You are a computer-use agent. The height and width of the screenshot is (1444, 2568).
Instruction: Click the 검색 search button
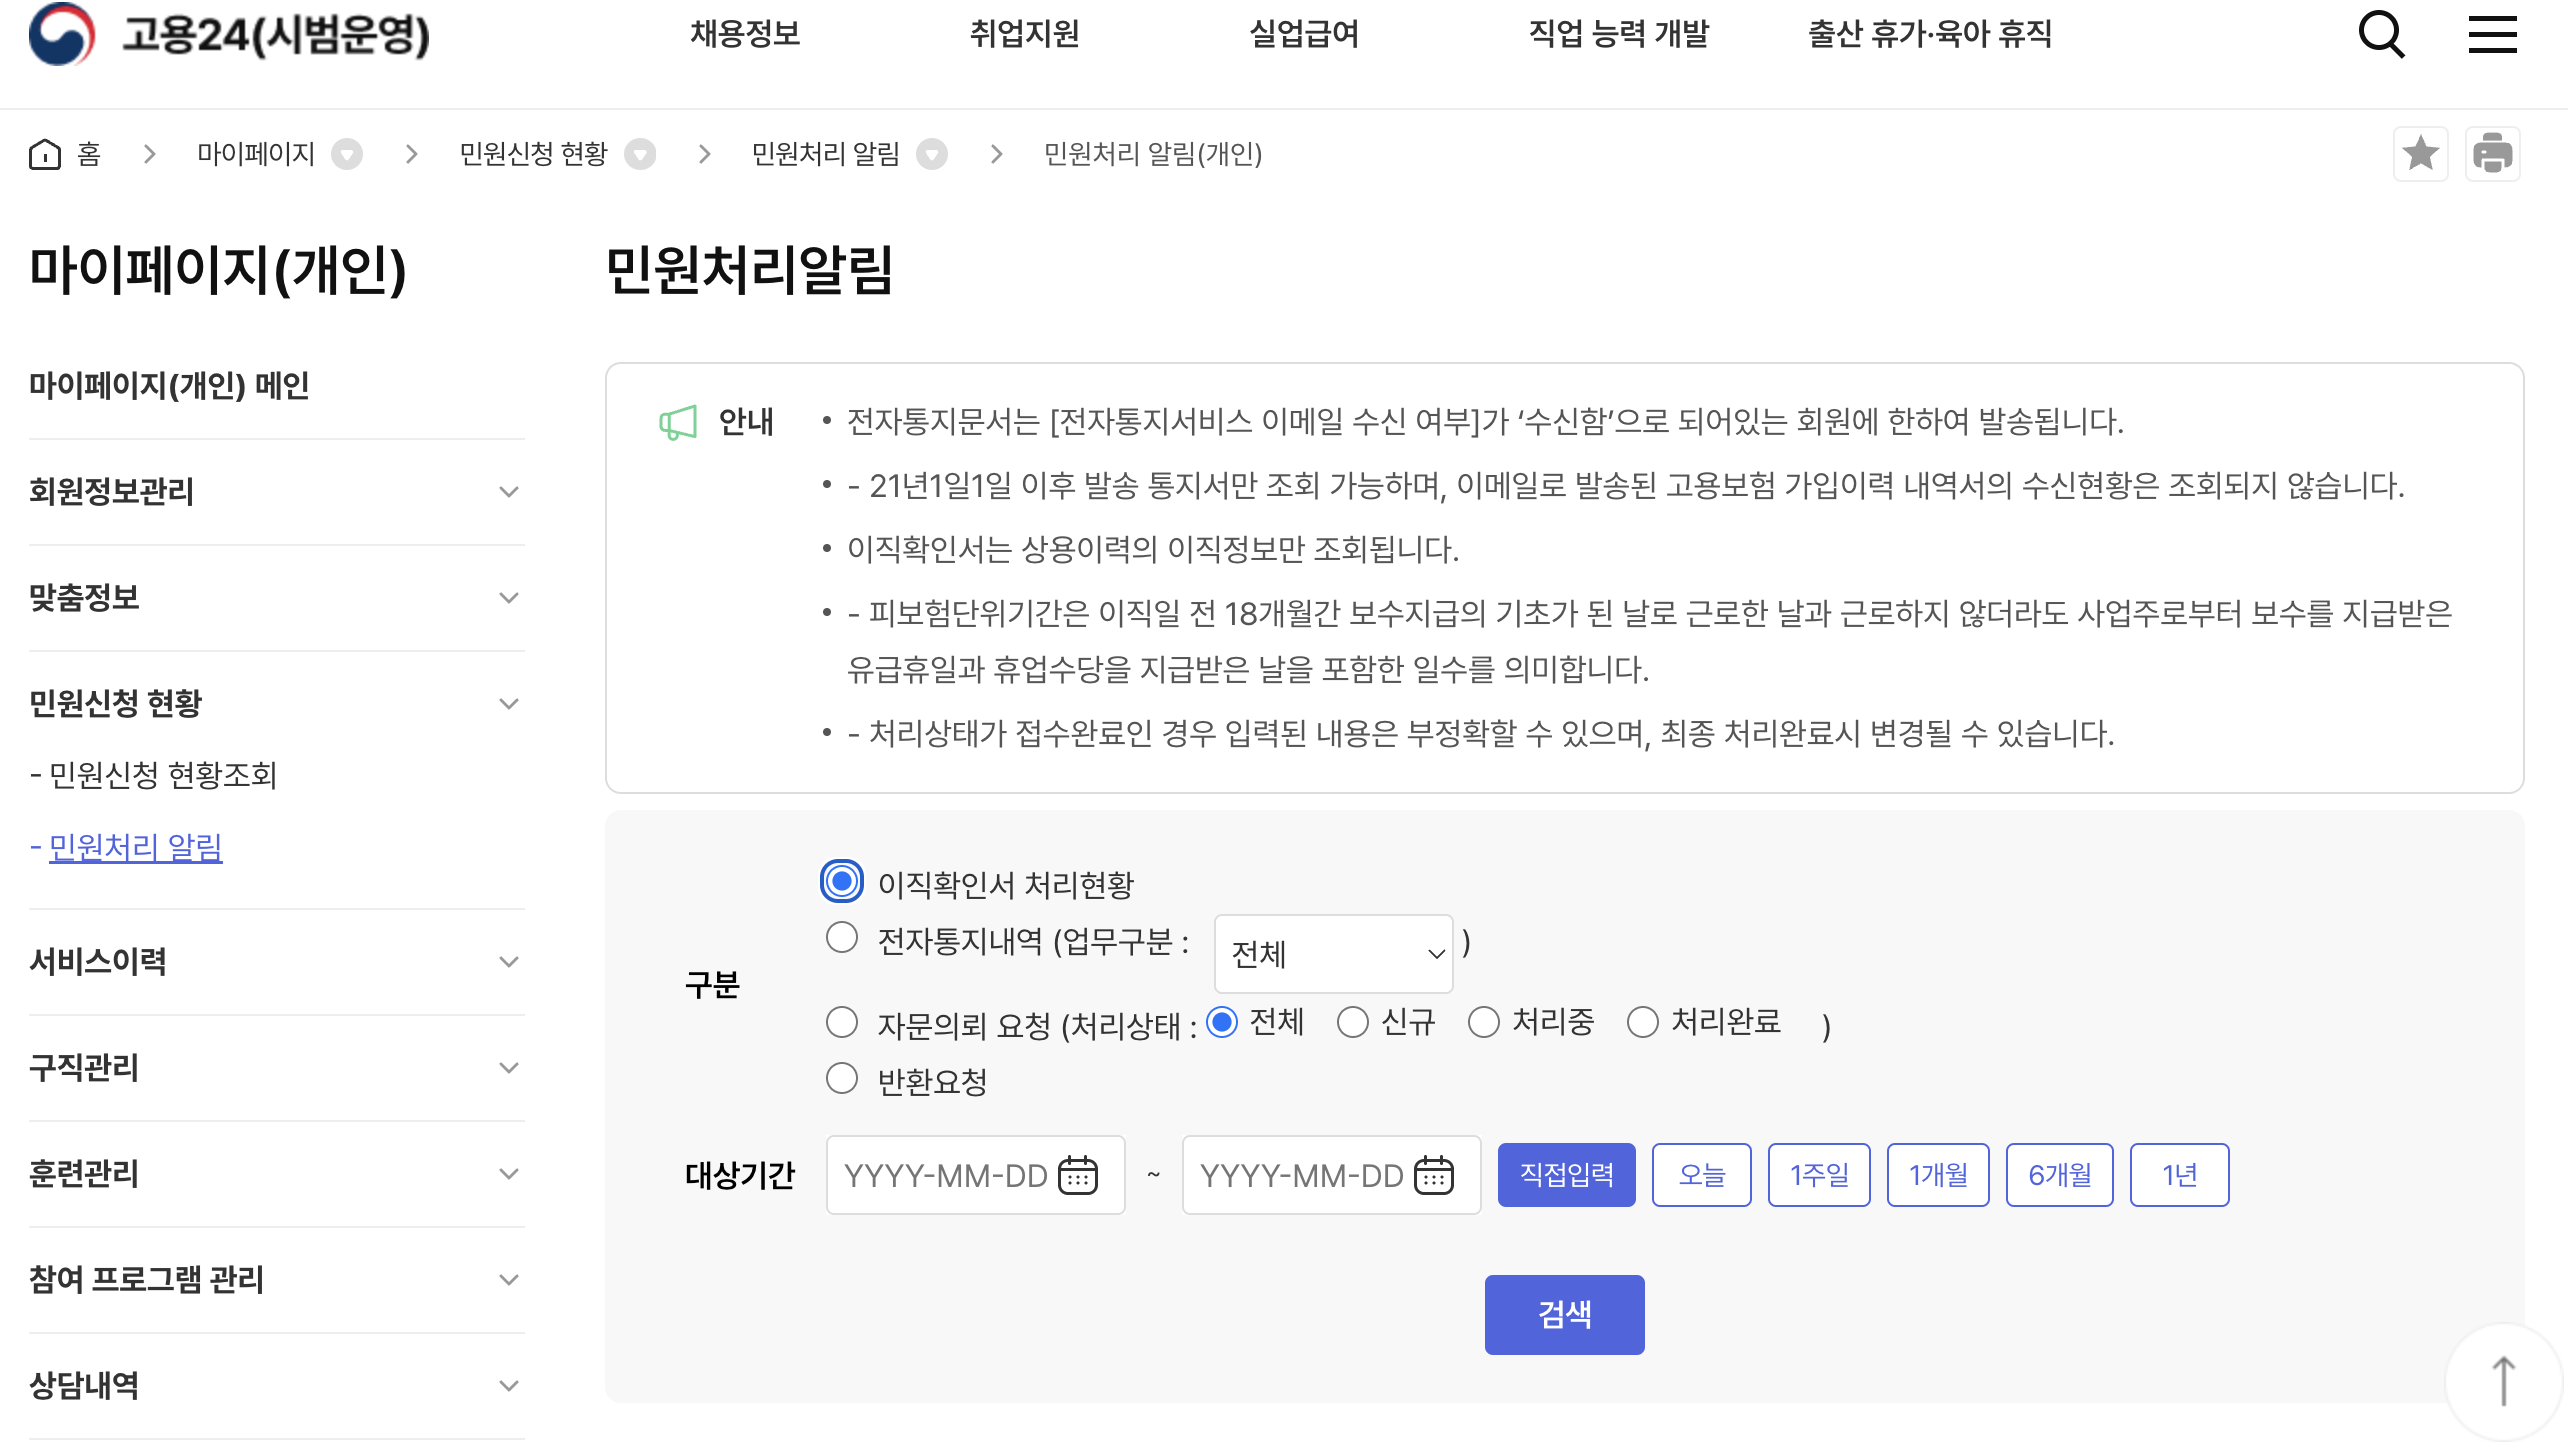pos(1564,1314)
